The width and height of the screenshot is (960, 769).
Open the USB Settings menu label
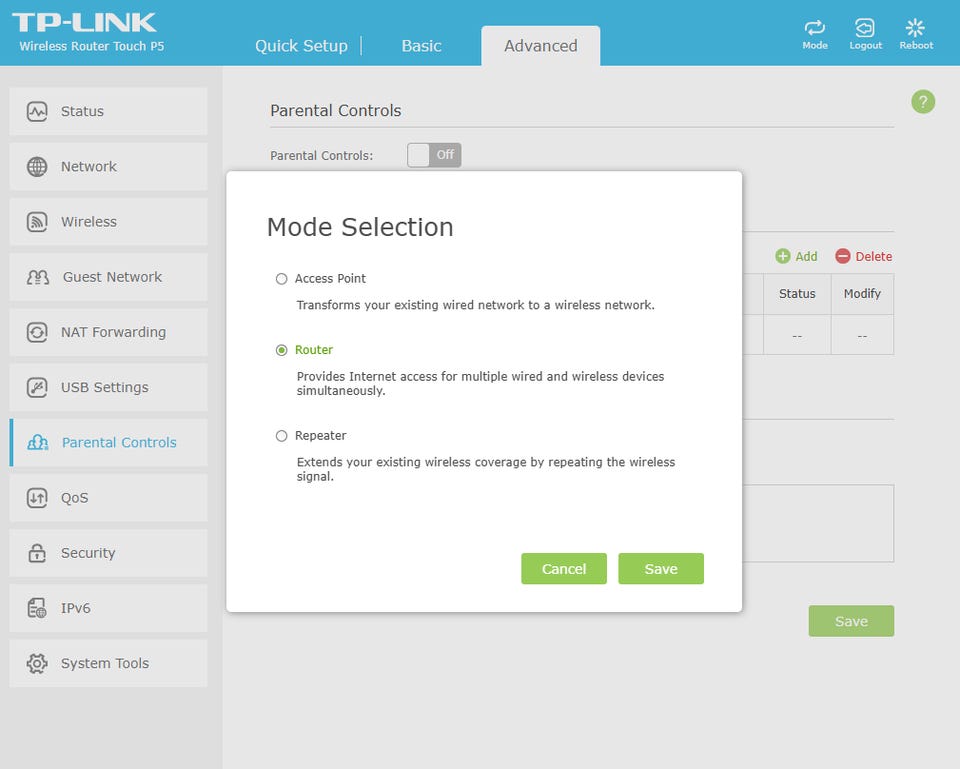click(104, 388)
